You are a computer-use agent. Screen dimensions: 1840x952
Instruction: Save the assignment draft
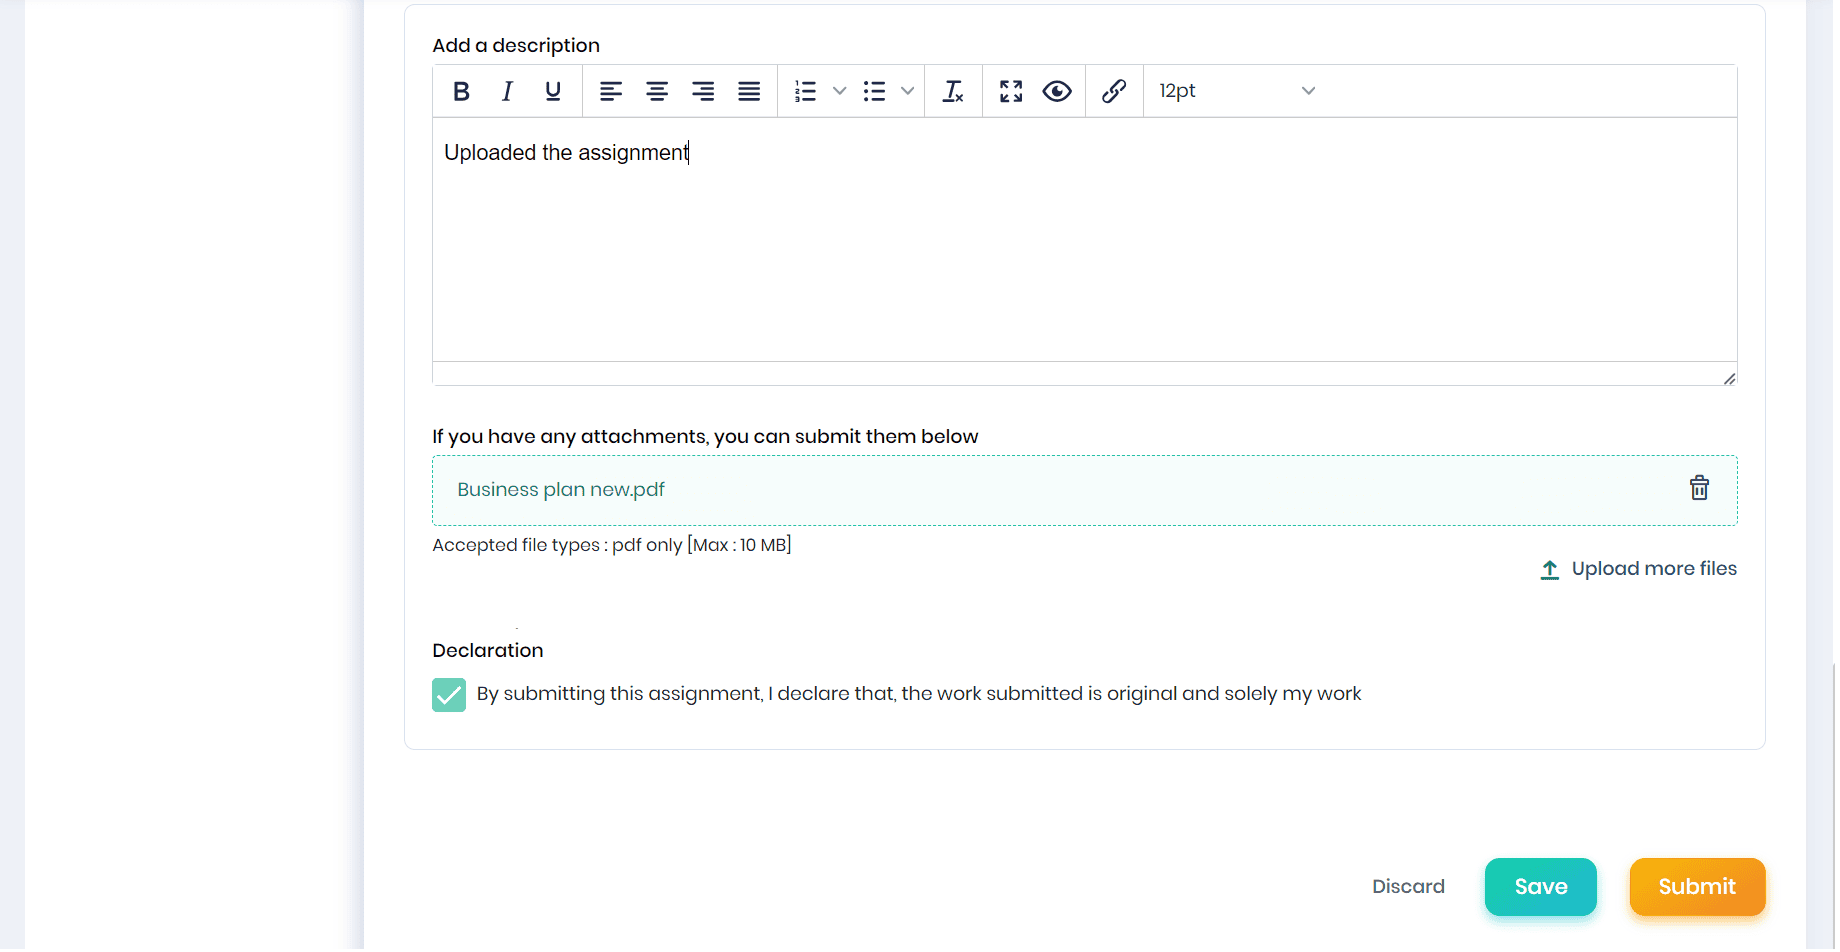click(x=1541, y=887)
